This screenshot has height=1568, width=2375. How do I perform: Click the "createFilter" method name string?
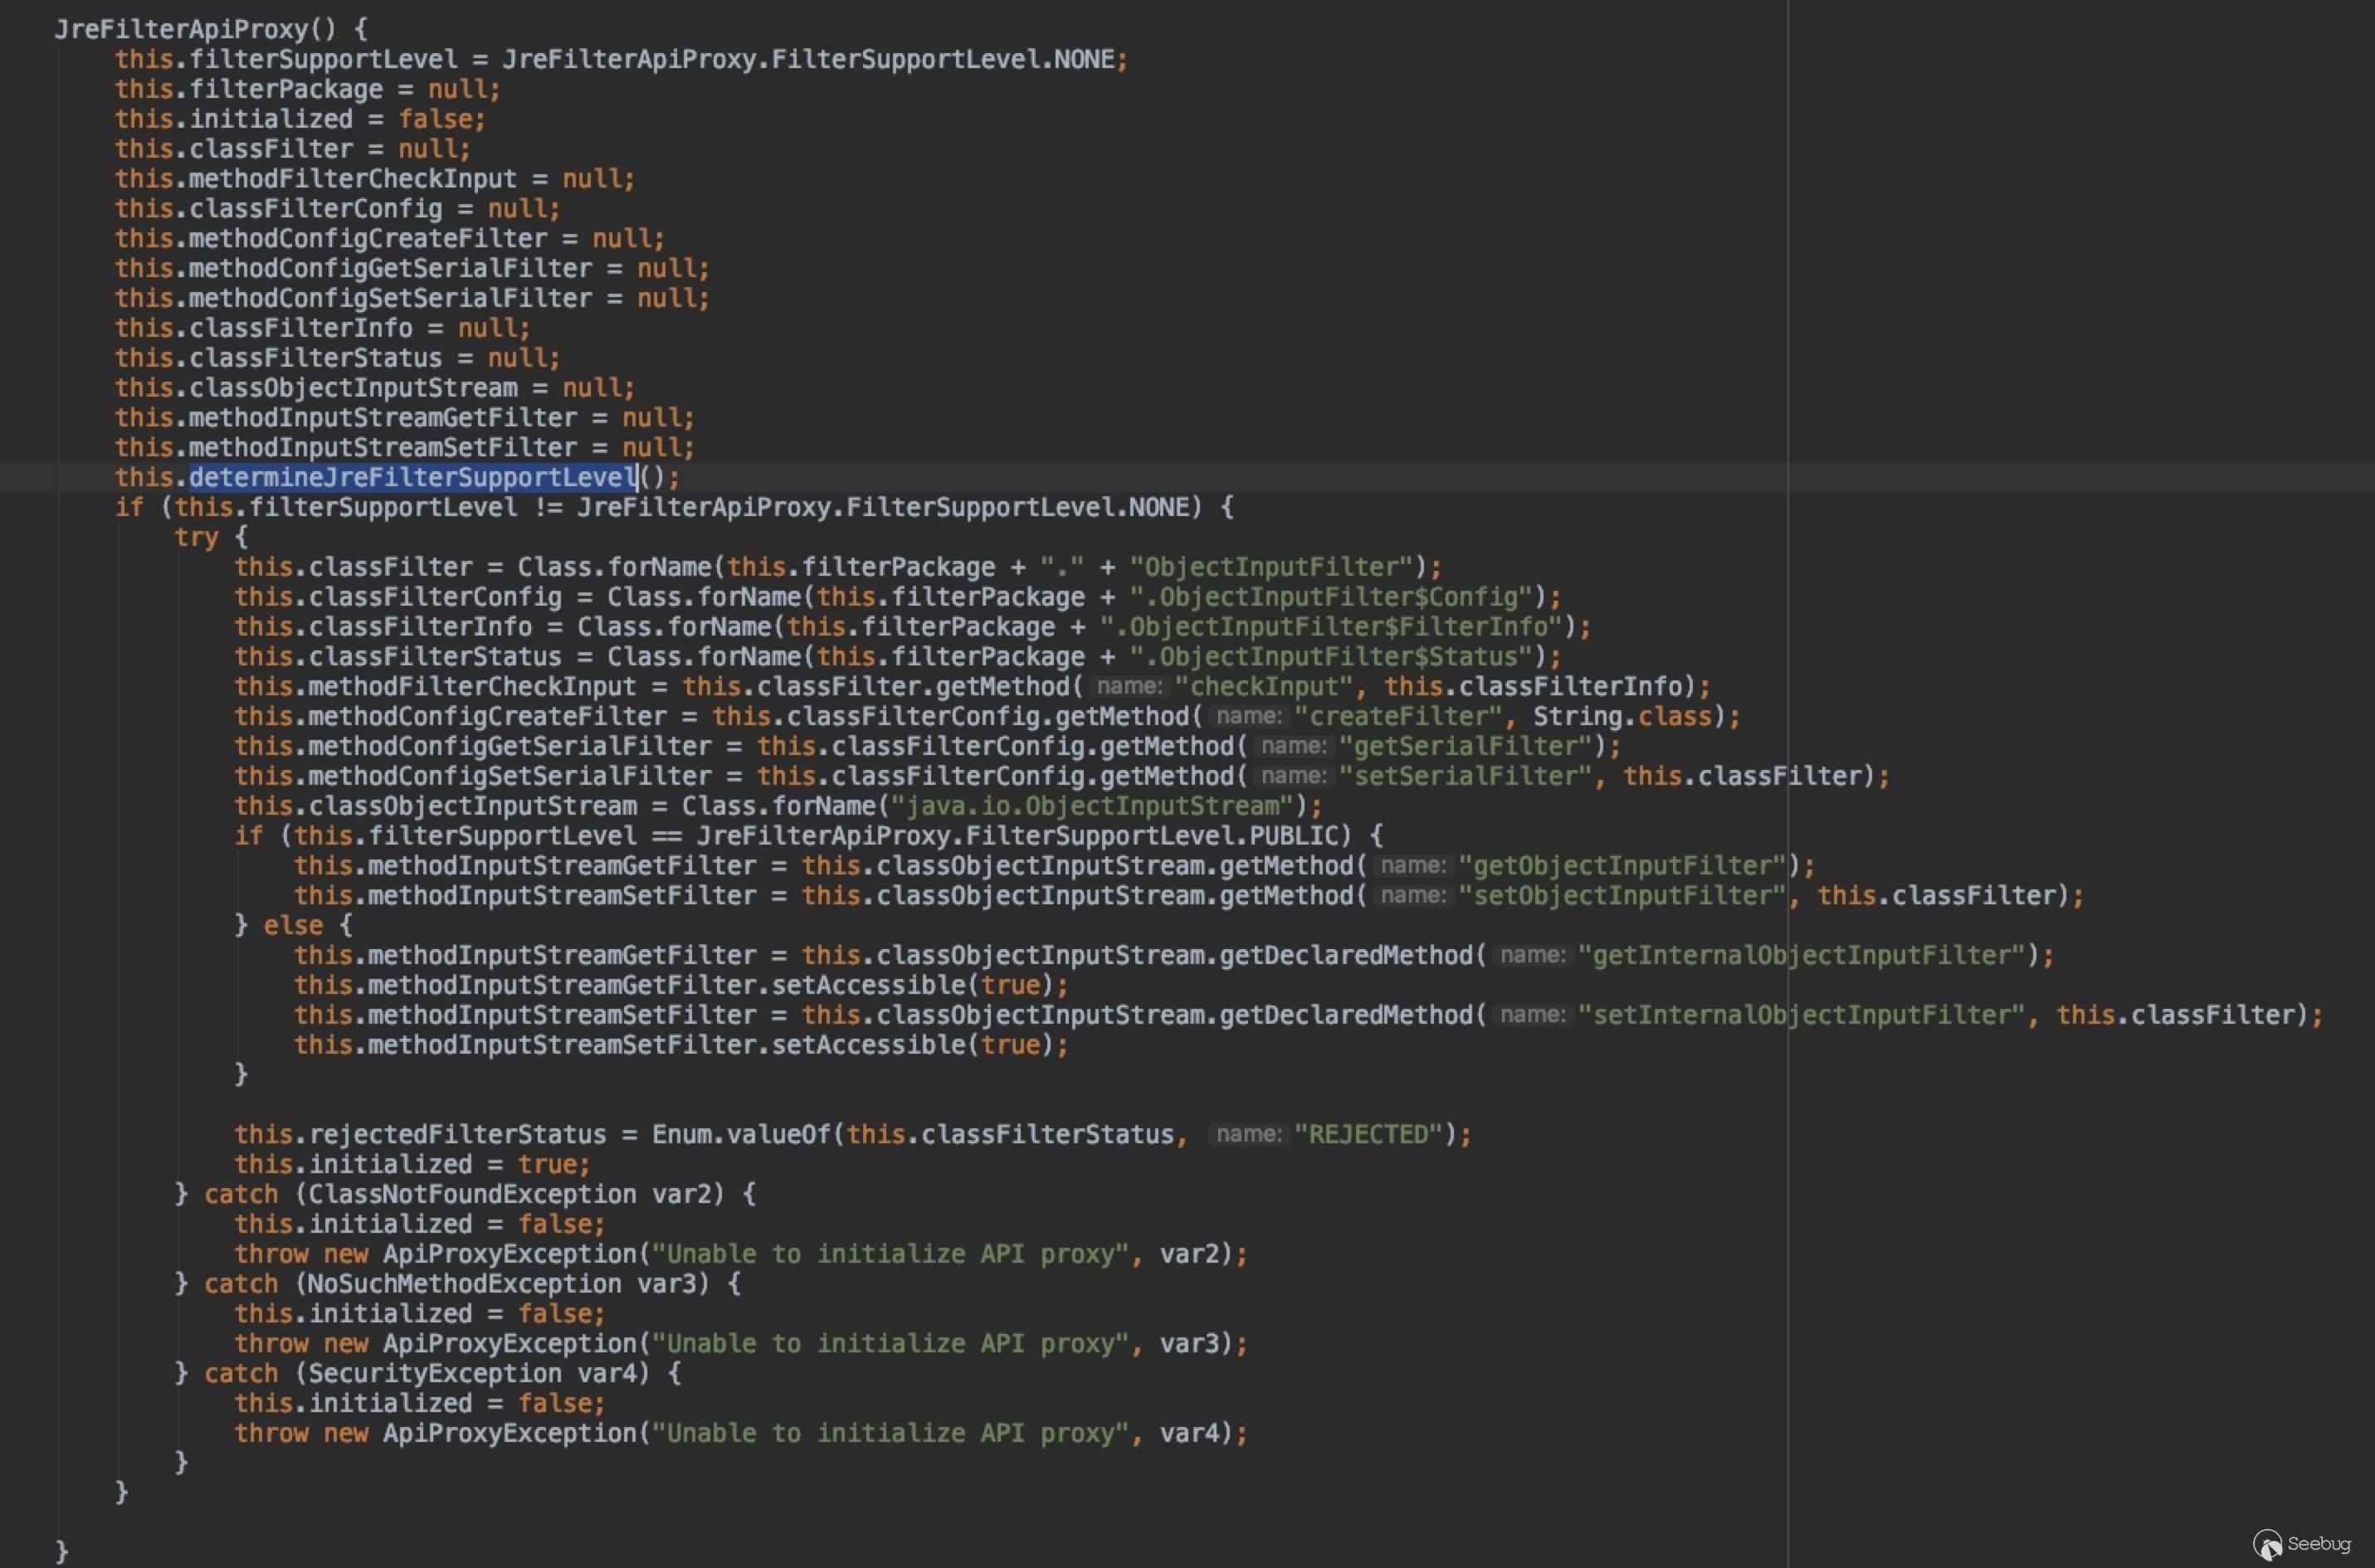pos(1398,717)
